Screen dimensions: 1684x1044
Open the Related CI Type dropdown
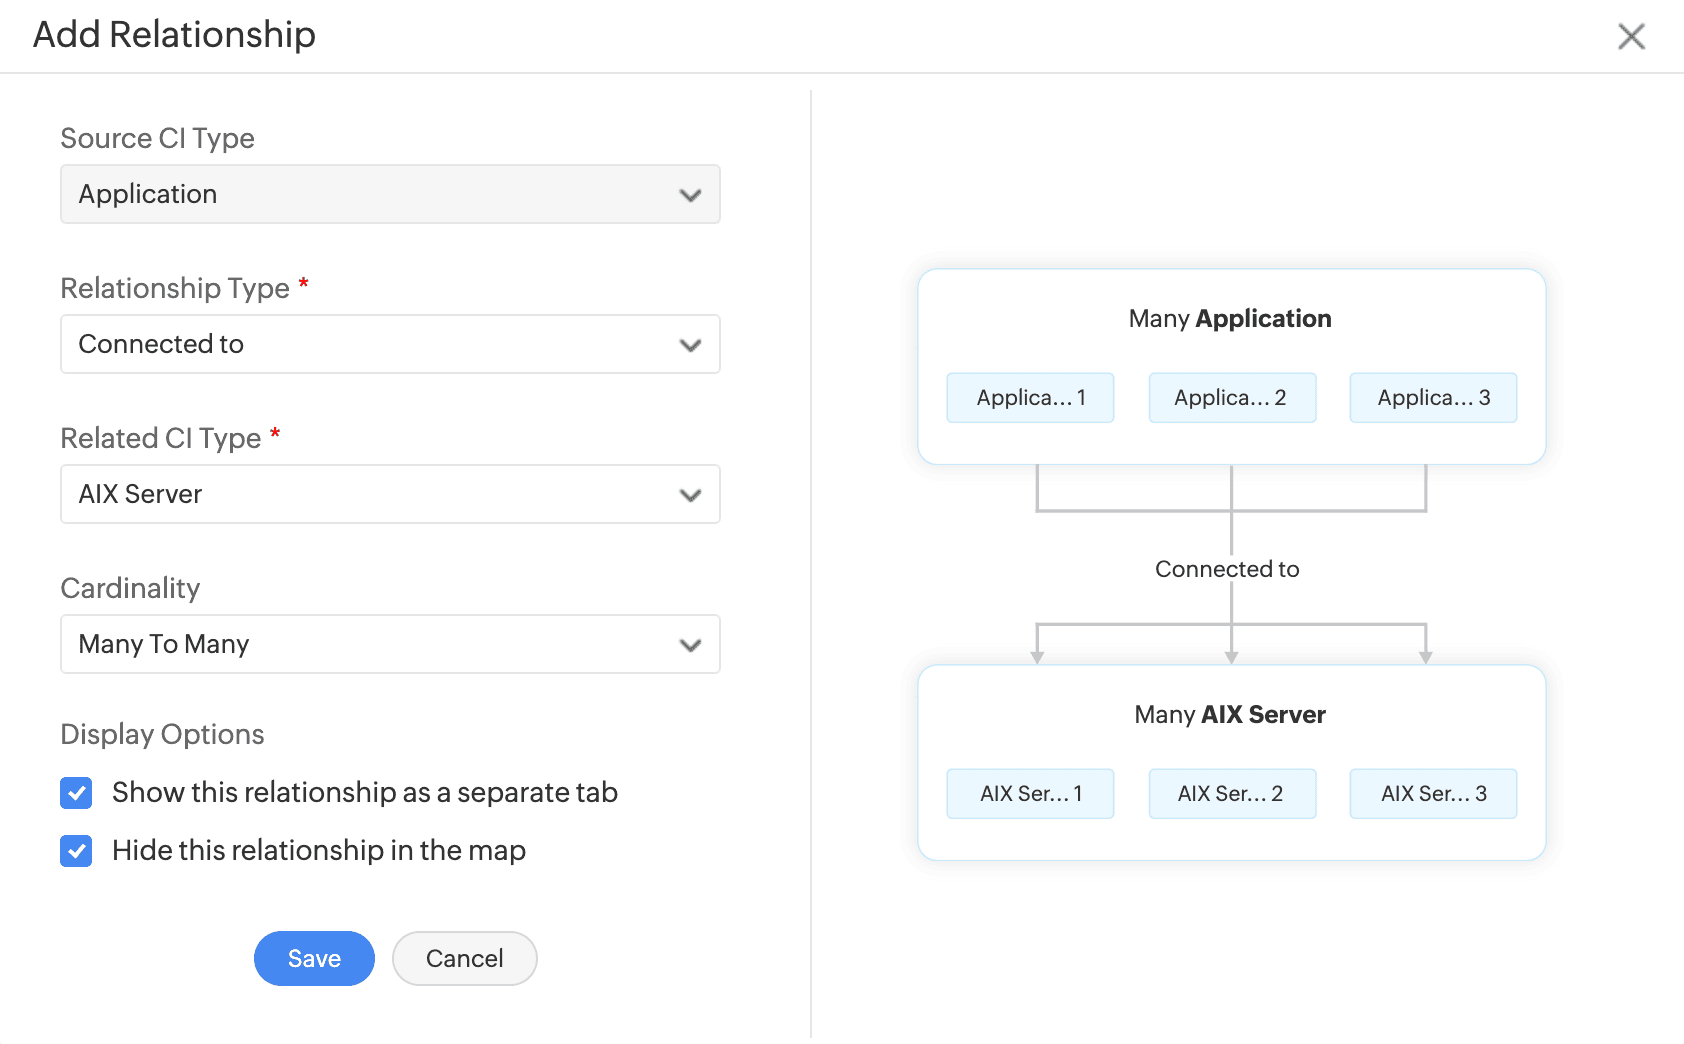tap(390, 494)
